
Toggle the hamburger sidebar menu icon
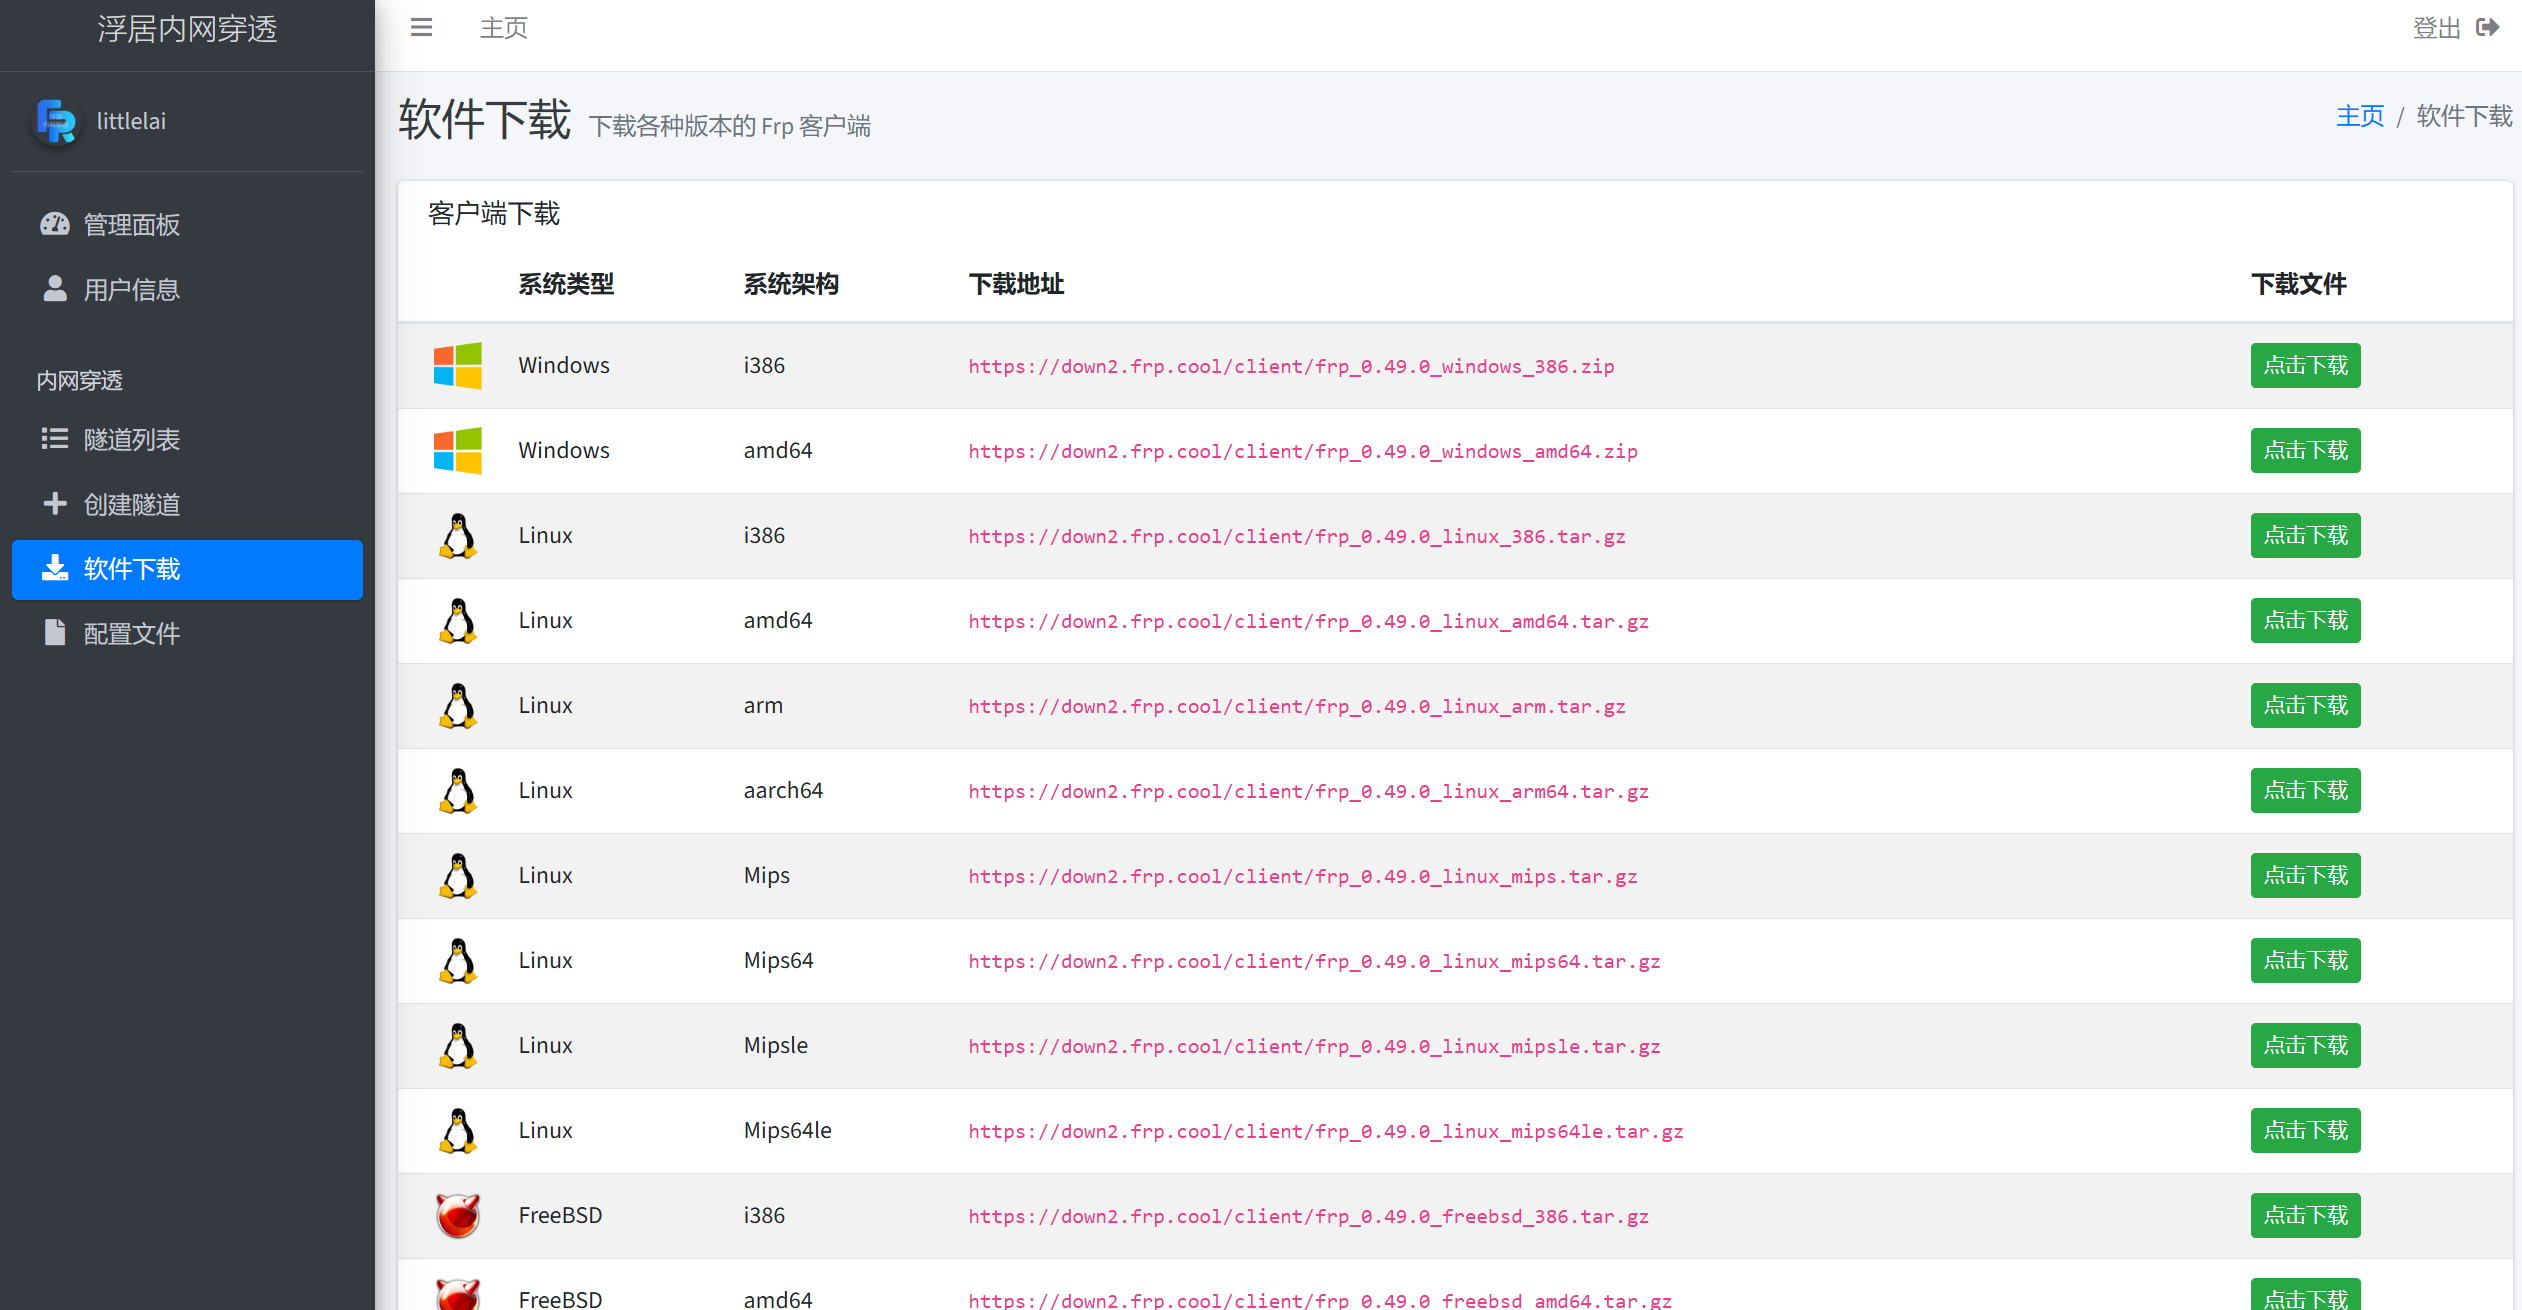click(x=421, y=28)
